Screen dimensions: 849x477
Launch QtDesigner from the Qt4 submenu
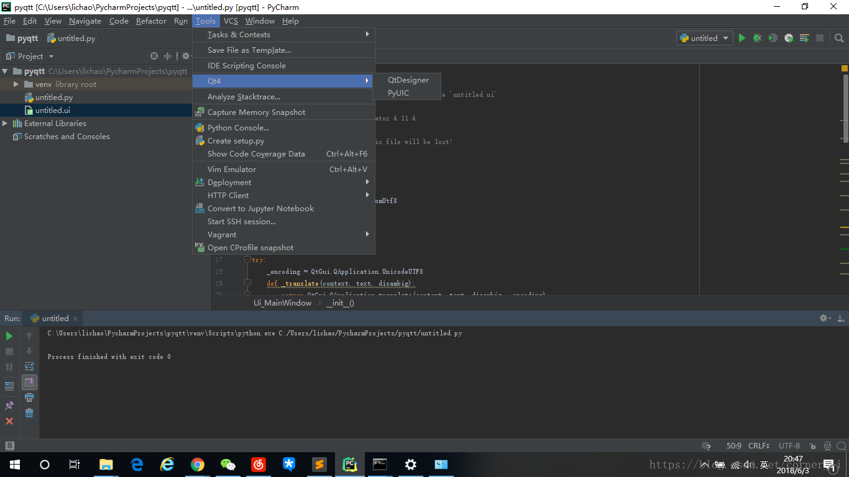(x=407, y=80)
